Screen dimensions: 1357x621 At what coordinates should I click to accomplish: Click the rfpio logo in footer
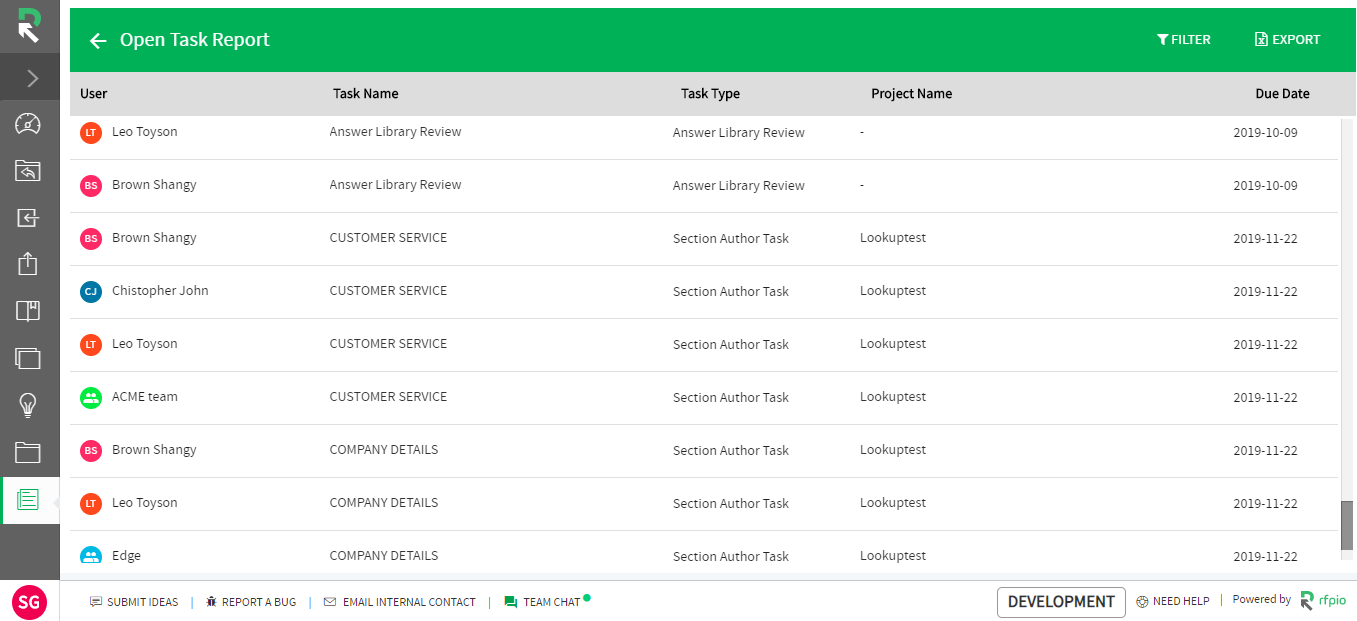[x=1323, y=601]
